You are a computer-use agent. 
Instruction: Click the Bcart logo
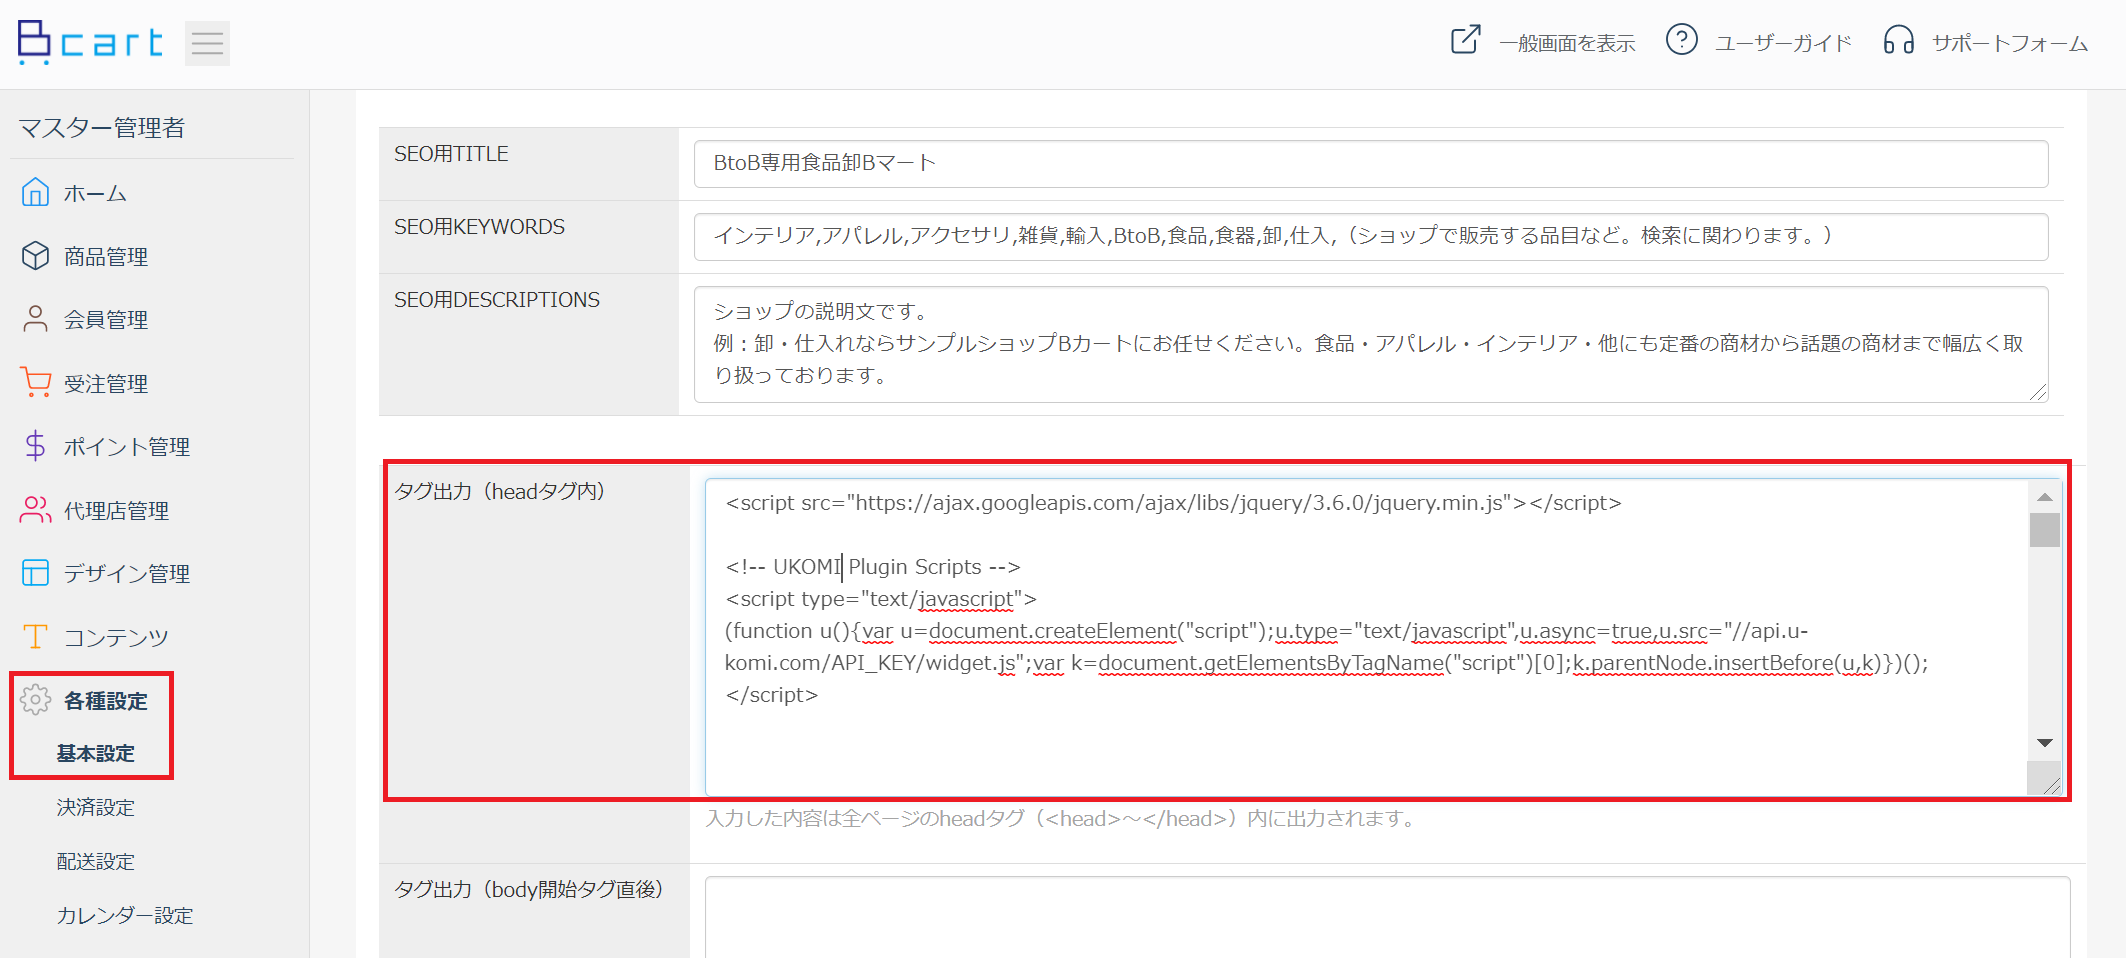(x=90, y=42)
